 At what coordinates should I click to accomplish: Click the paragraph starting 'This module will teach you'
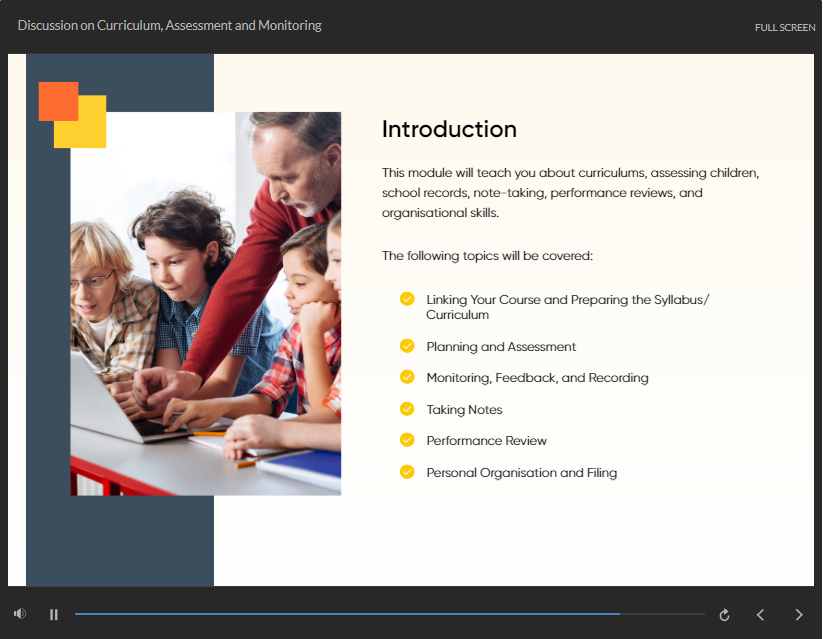[571, 193]
